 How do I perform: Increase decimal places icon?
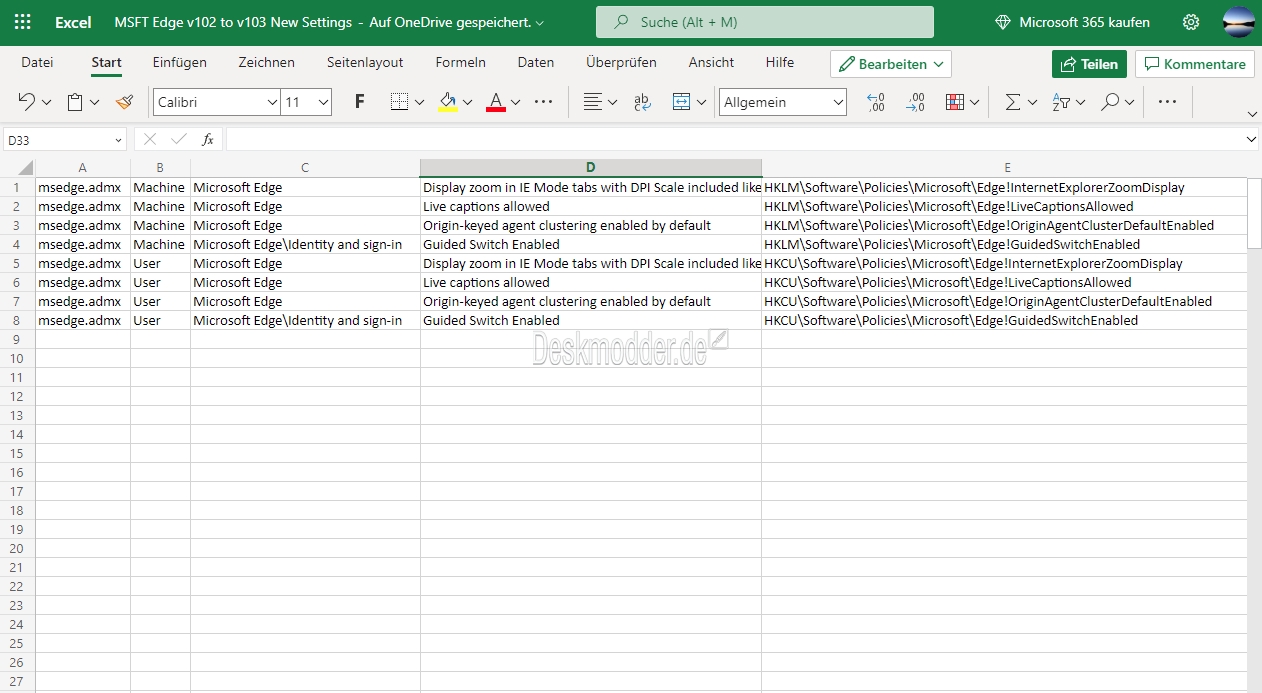[x=915, y=102]
